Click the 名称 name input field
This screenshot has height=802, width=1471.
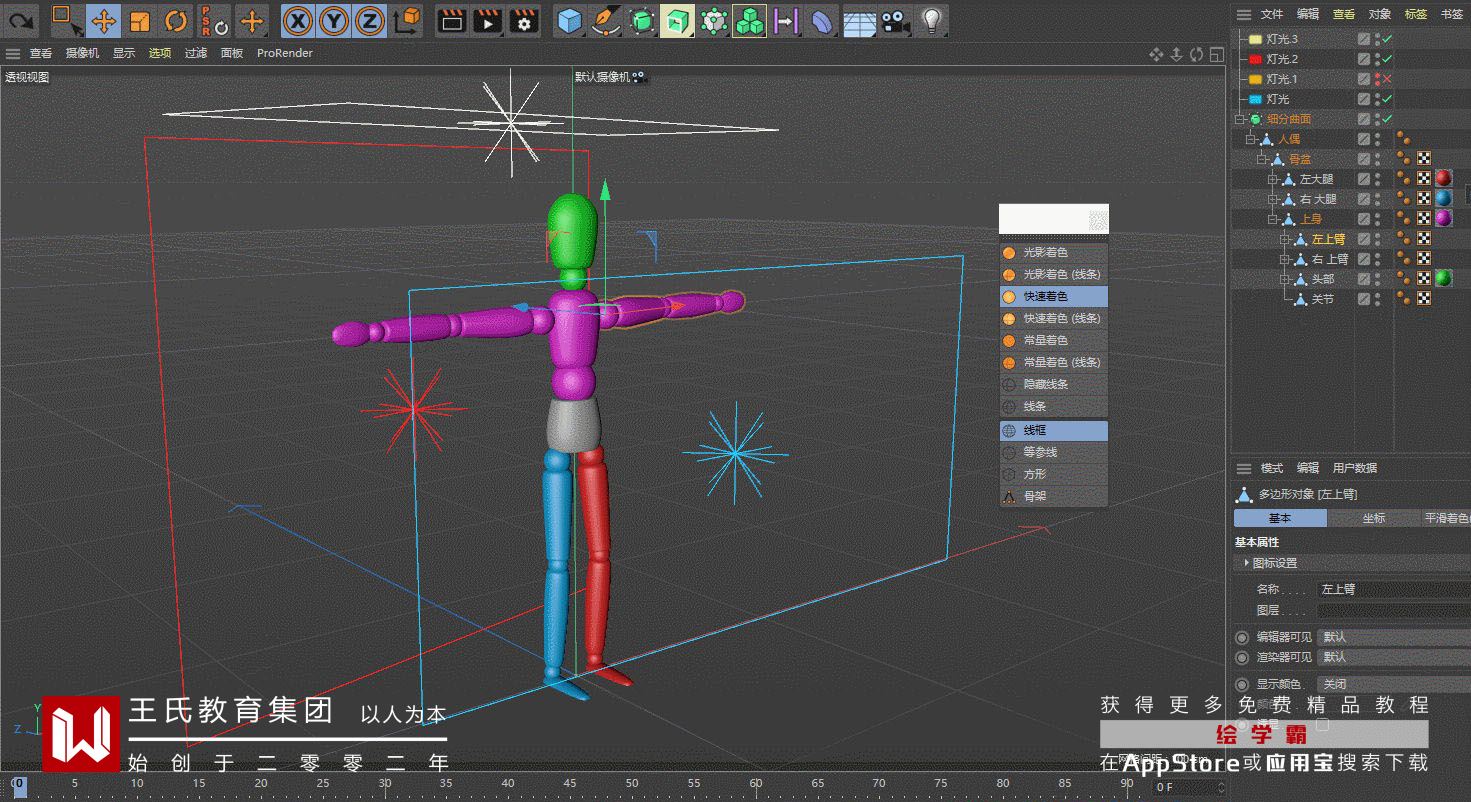[x=1393, y=590]
